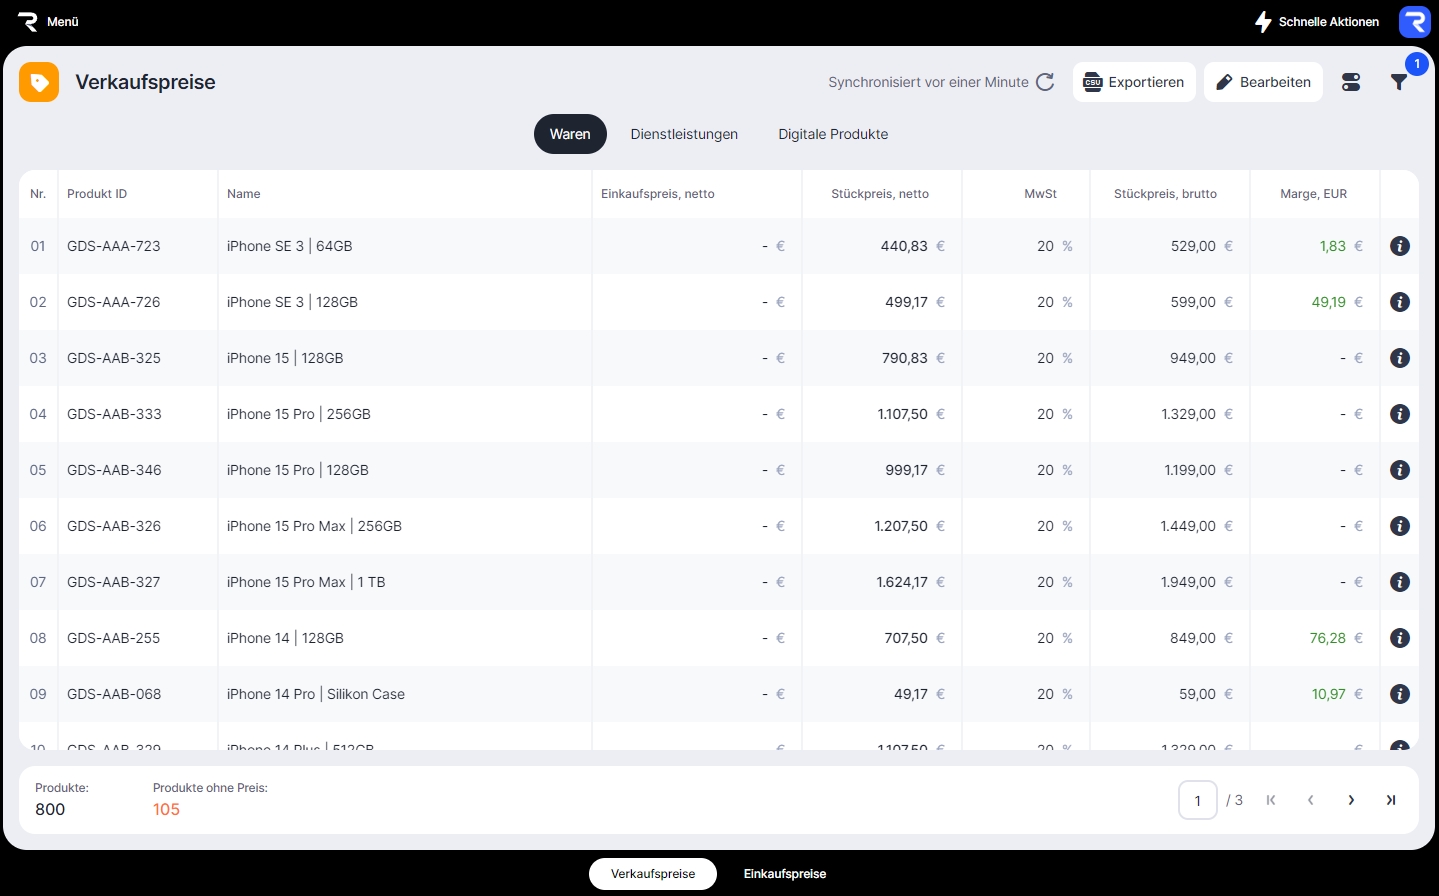Show info for iPhone 15 Pro 256GB

coord(1399,414)
